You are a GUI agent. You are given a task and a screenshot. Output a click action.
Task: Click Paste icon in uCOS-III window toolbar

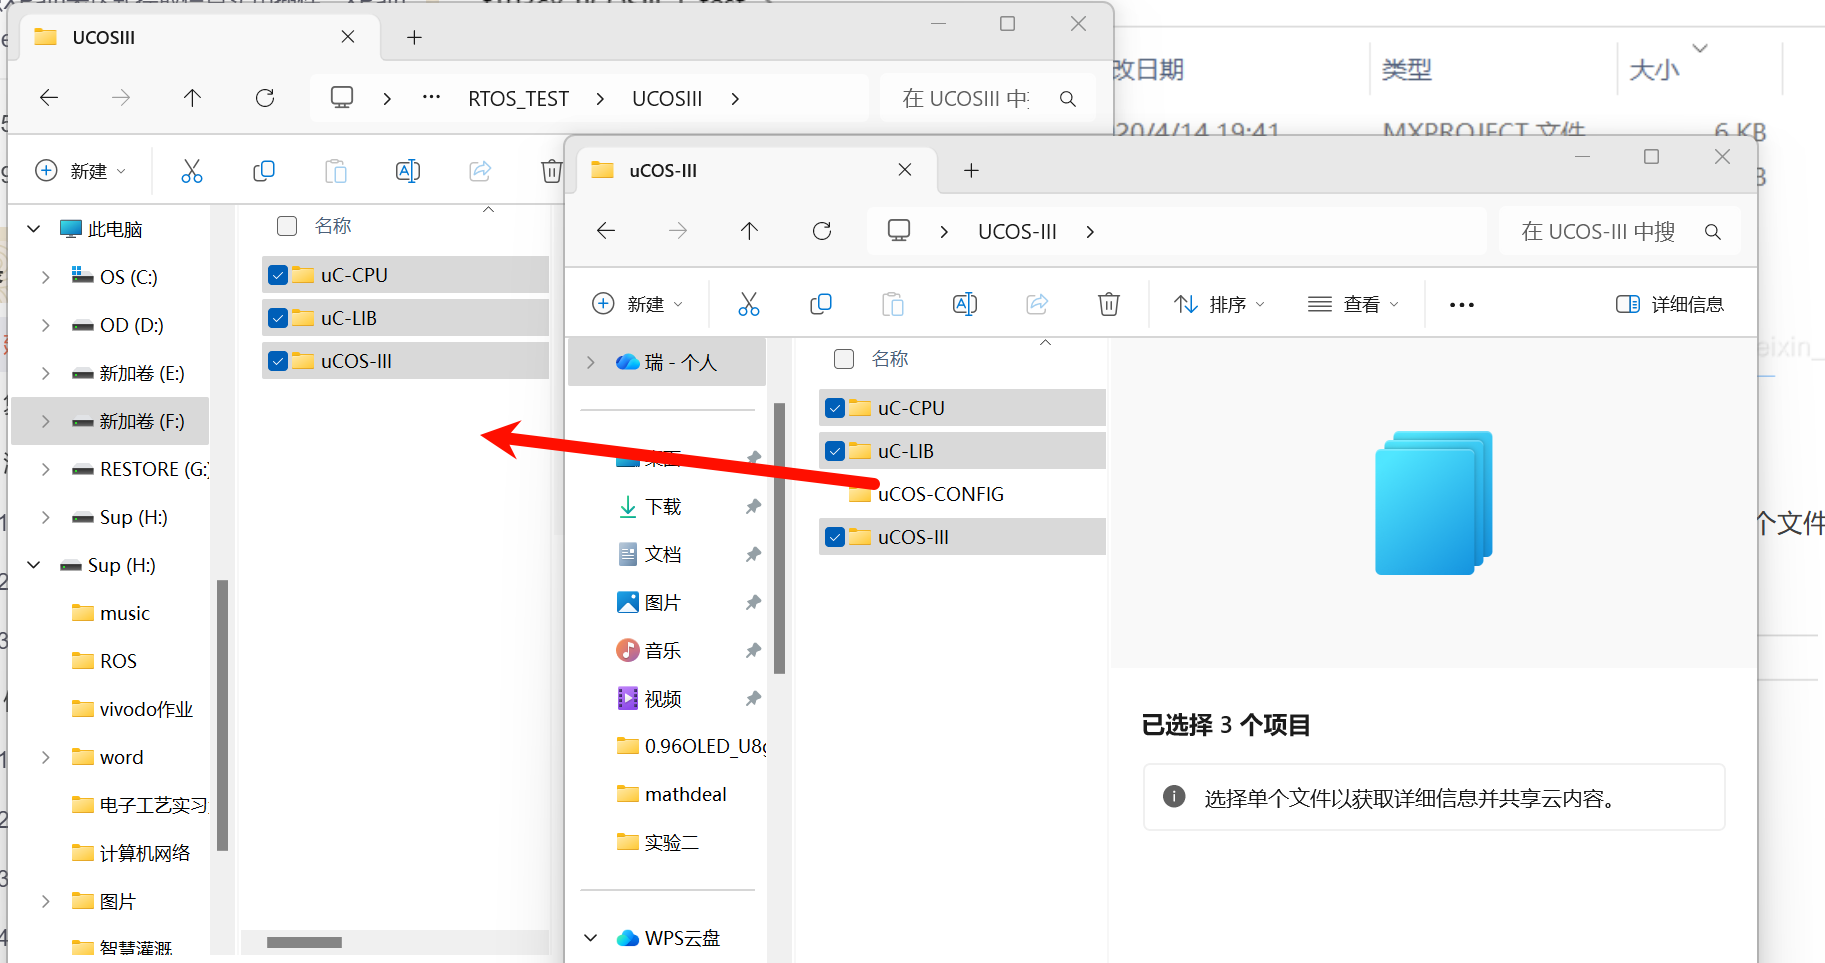[x=893, y=304]
